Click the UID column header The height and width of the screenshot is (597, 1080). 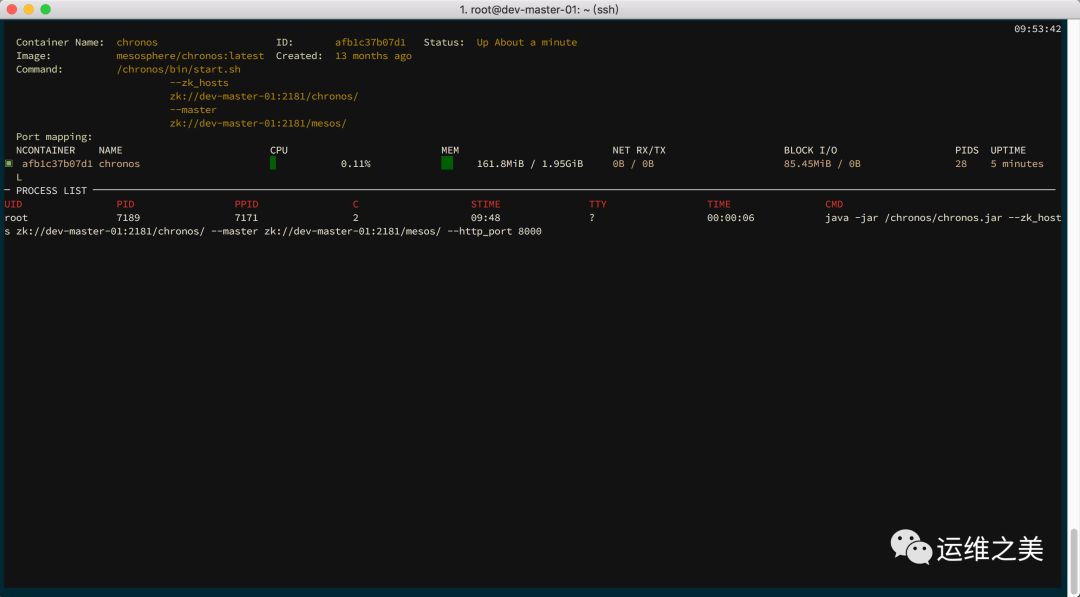13,205
